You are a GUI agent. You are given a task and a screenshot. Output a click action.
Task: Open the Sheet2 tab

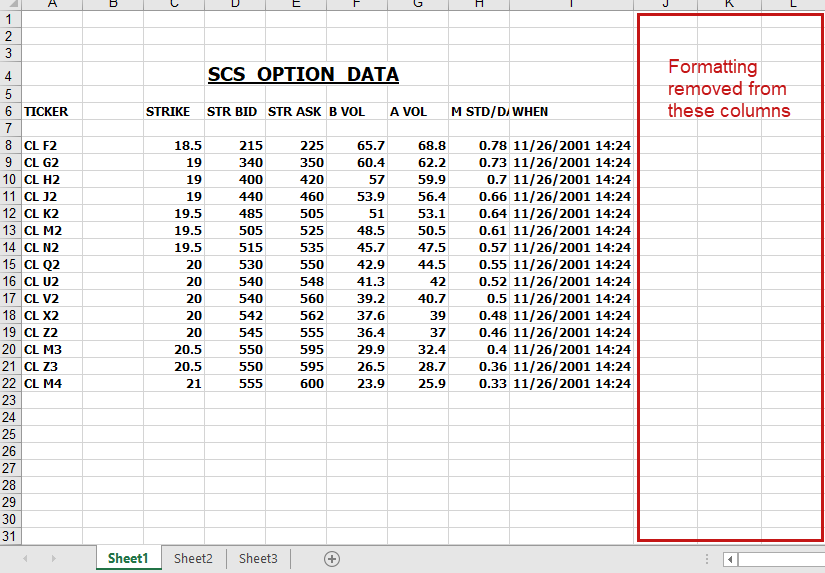pos(193,558)
